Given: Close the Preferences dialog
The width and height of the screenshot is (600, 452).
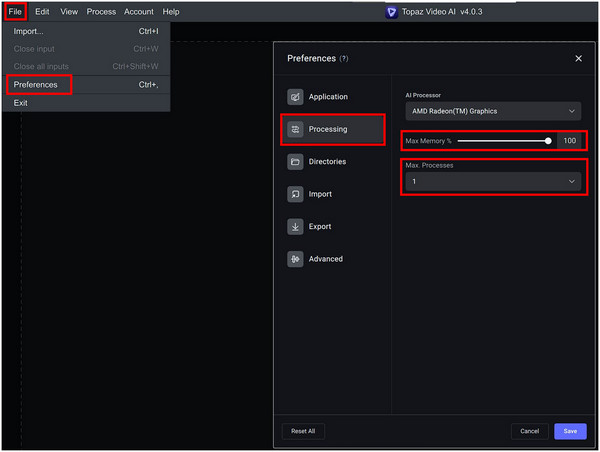Looking at the screenshot, I should 578,59.
